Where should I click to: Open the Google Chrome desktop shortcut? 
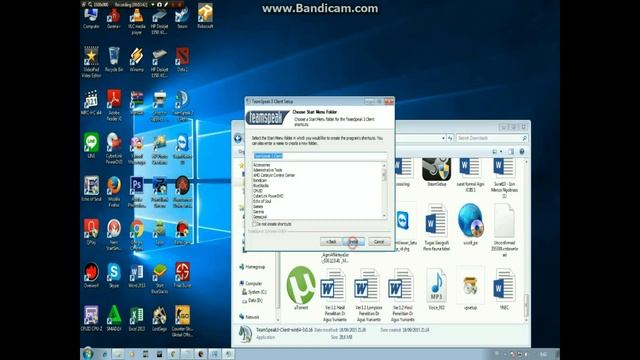coord(137,235)
